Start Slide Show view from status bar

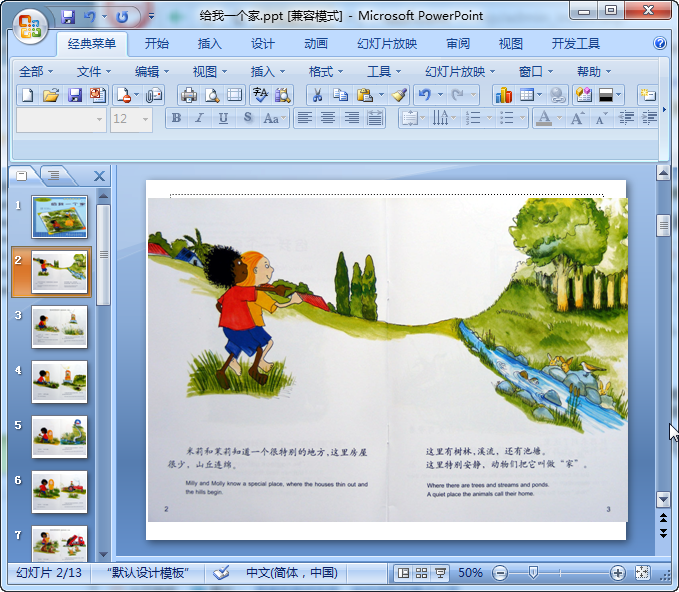(440, 573)
